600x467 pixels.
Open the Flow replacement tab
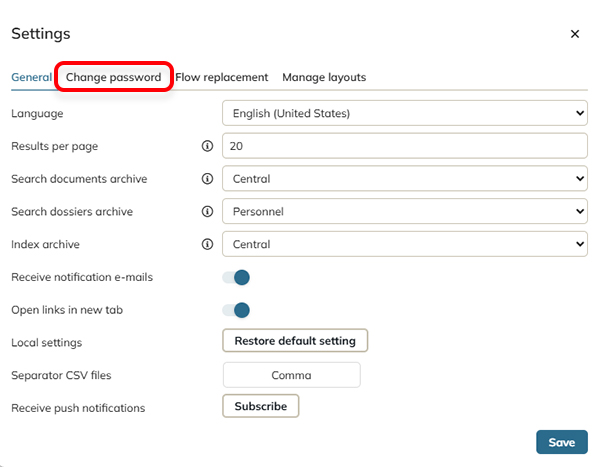pos(222,77)
